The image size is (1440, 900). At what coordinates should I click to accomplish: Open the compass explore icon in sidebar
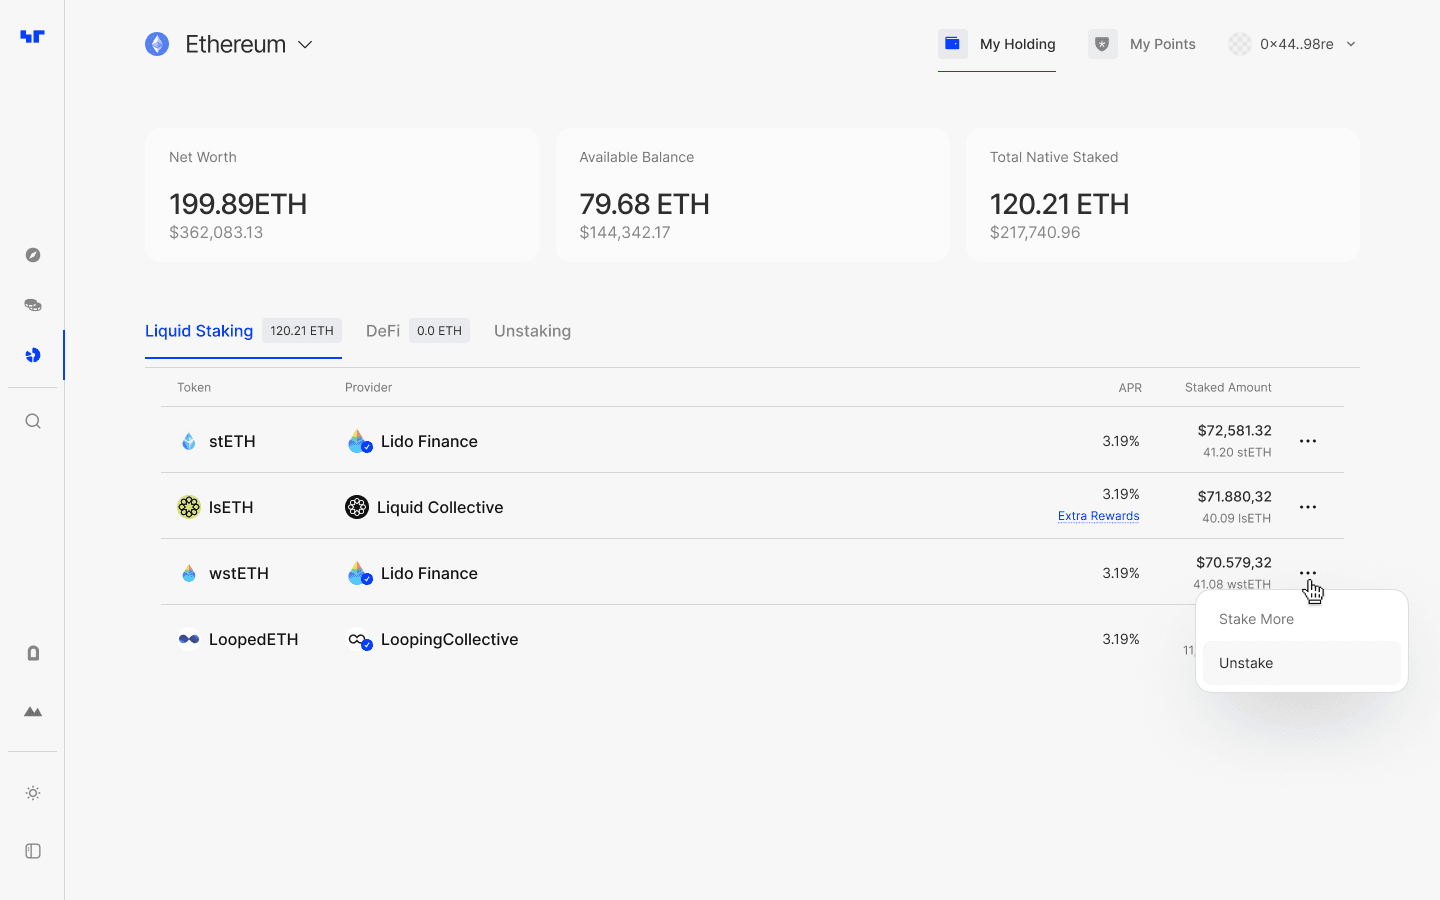pyautogui.click(x=33, y=255)
